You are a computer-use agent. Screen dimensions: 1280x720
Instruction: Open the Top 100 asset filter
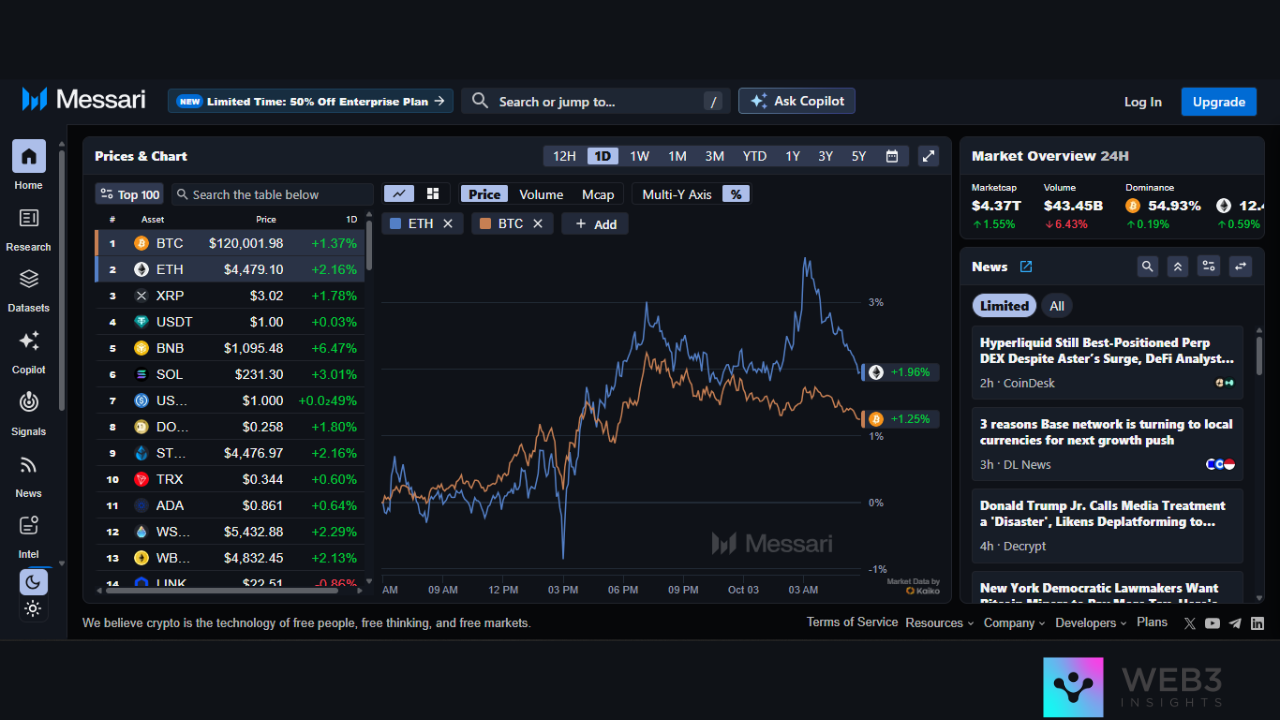click(x=129, y=194)
